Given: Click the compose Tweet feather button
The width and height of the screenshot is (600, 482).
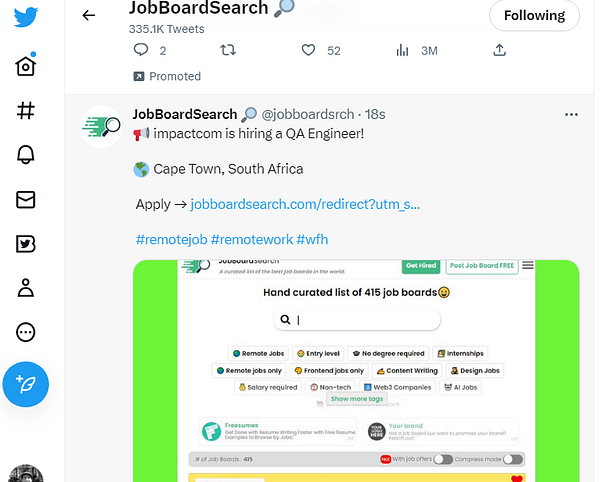Looking at the screenshot, I should tap(26, 384).
